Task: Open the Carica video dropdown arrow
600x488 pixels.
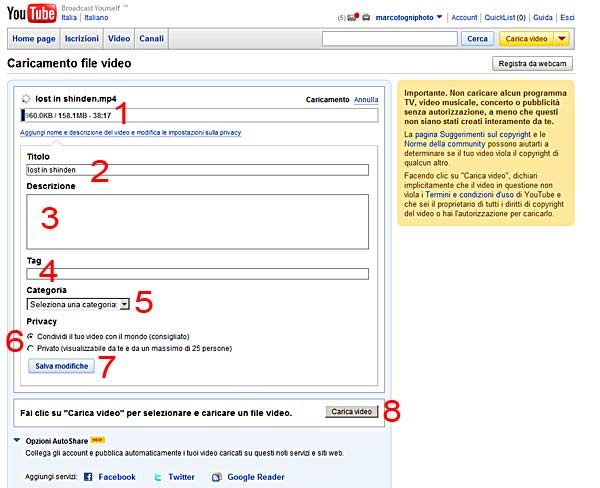Action: pos(561,39)
